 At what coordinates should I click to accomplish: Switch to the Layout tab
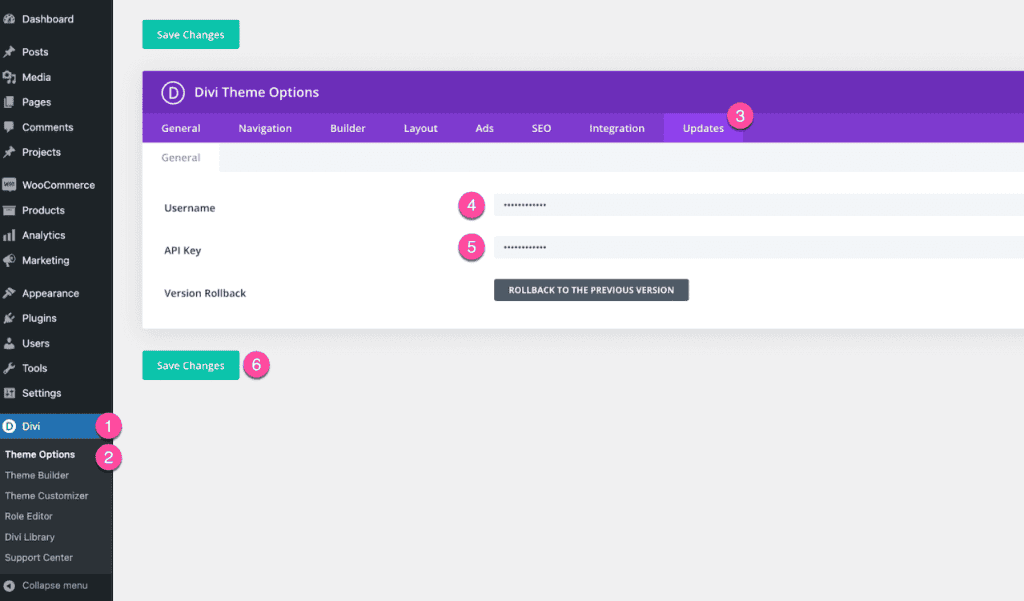pyautogui.click(x=421, y=128)
